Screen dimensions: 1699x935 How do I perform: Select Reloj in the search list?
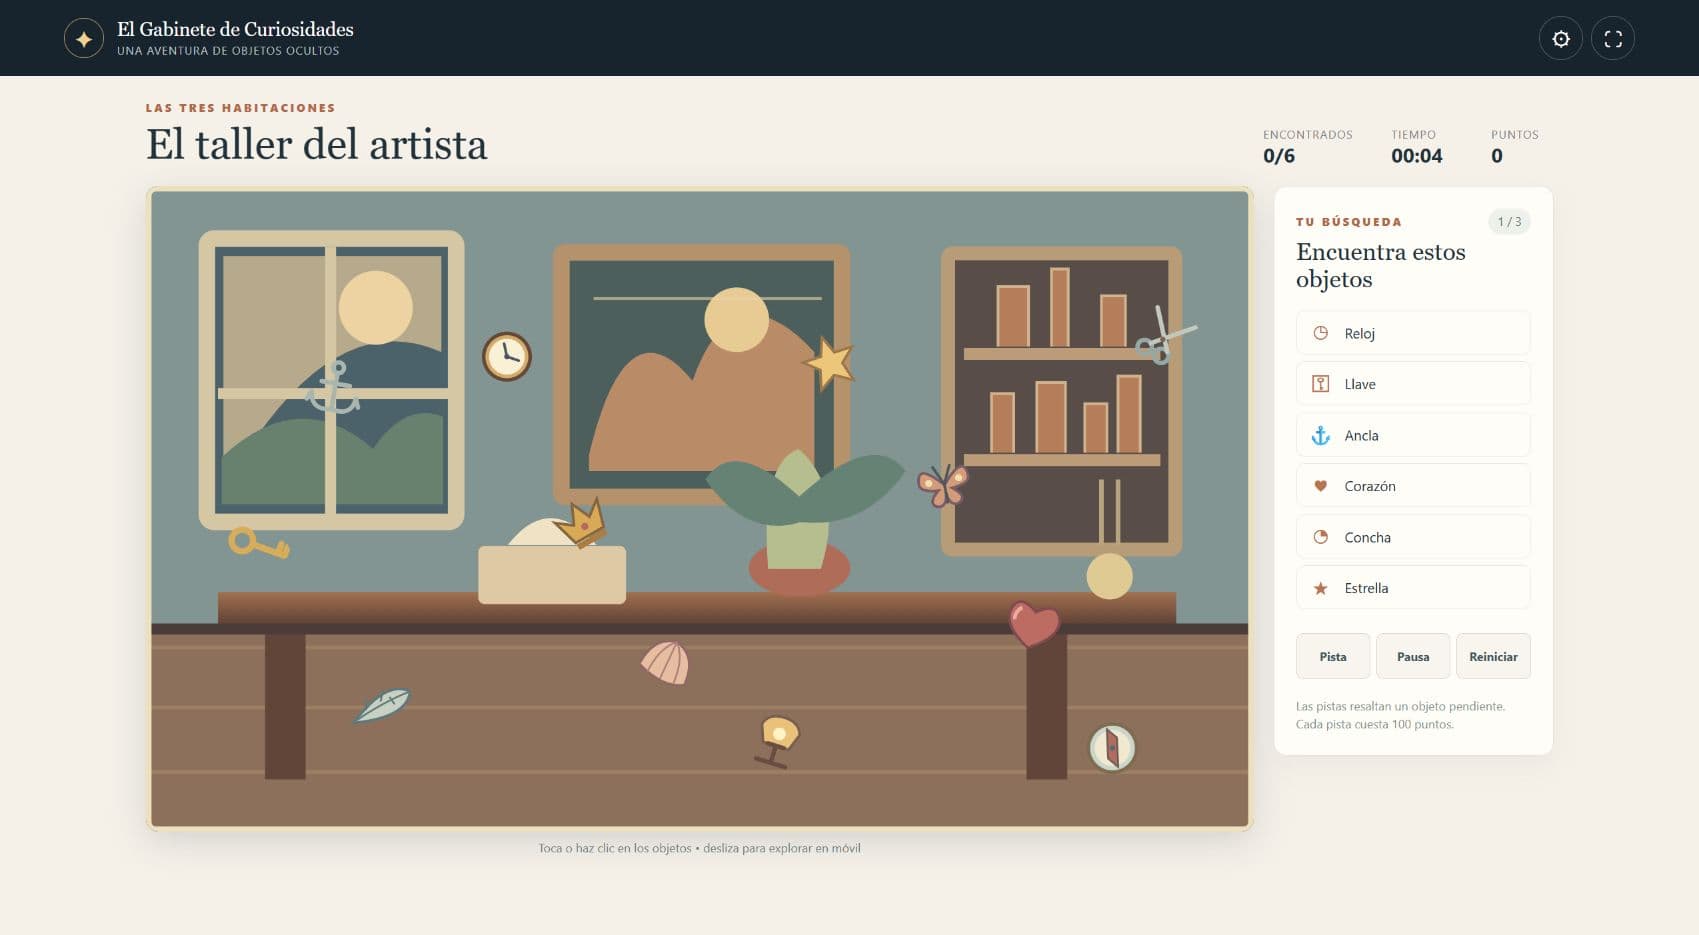(1412, 333)
